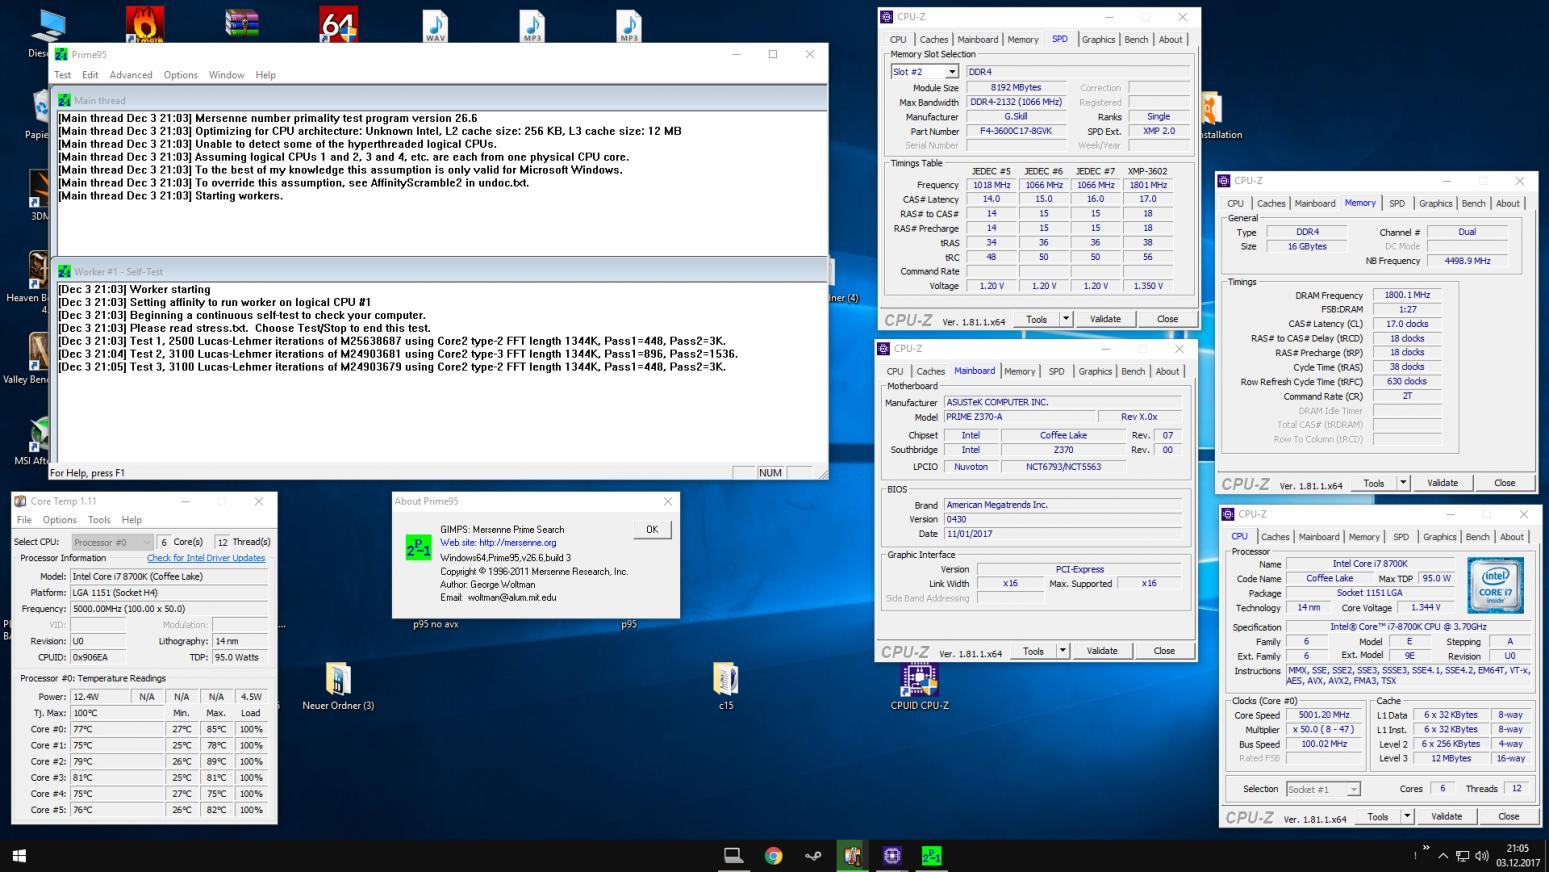Open About tab in CPU-Z SPD window

click(x=1171, y=40)
